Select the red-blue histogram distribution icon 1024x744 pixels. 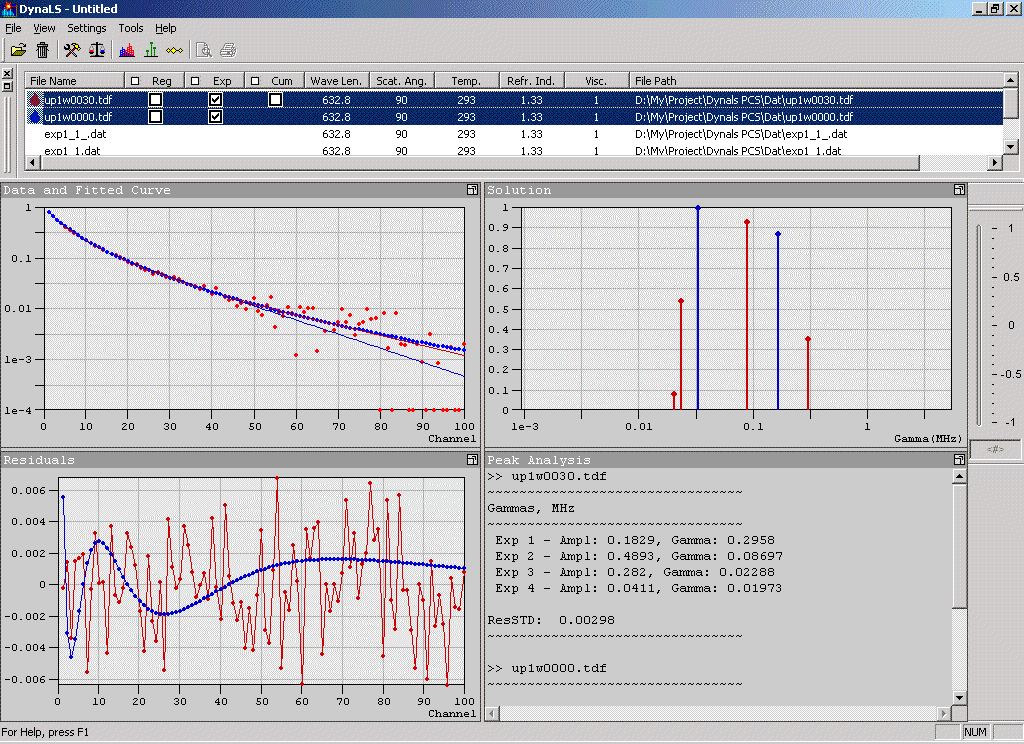pos(127,50)
